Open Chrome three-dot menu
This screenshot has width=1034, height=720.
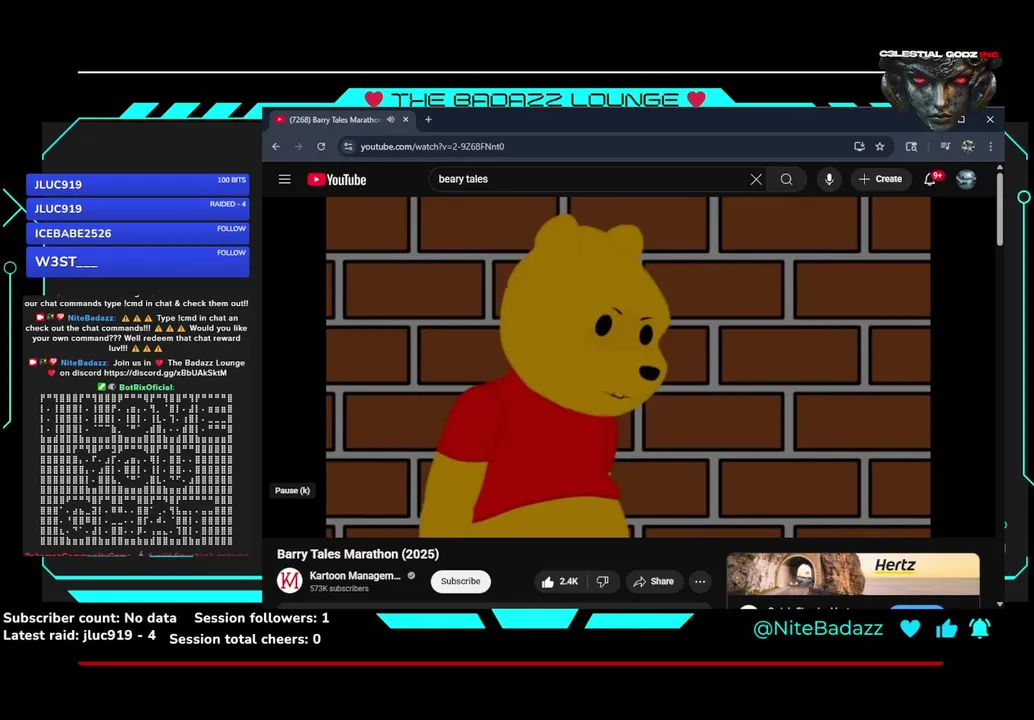pyautogui.click(x=990, y=146)
